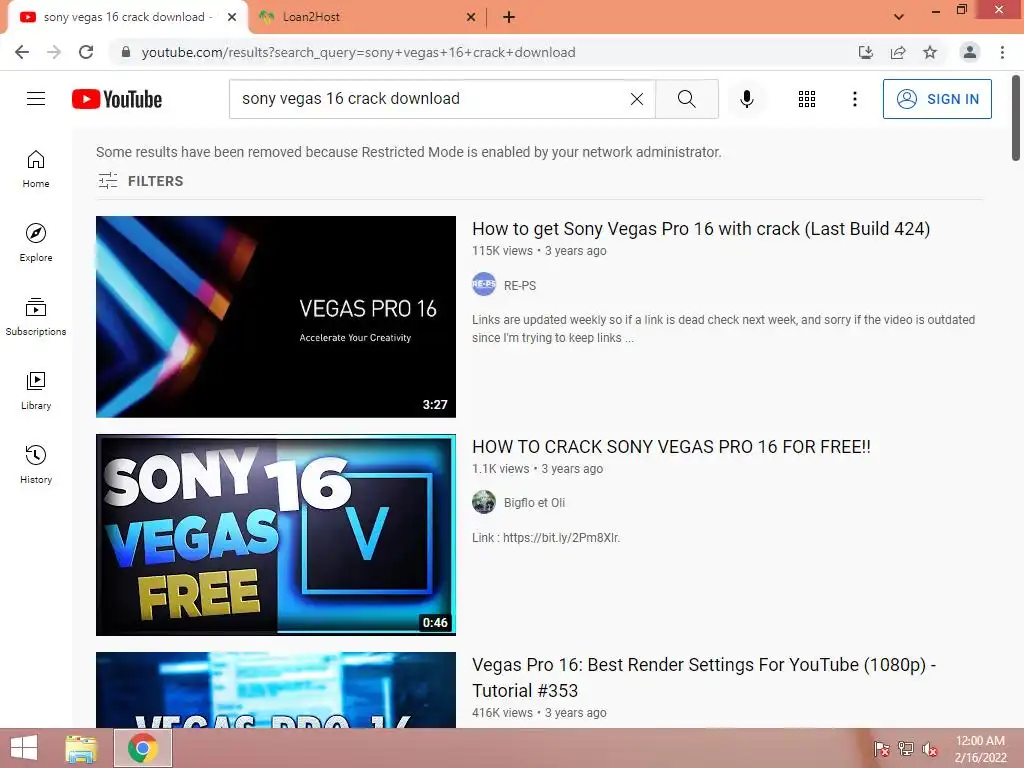Open the Best Render Settings video thumbnail
The image size is (1024, 768).
(x=276, y=690)
